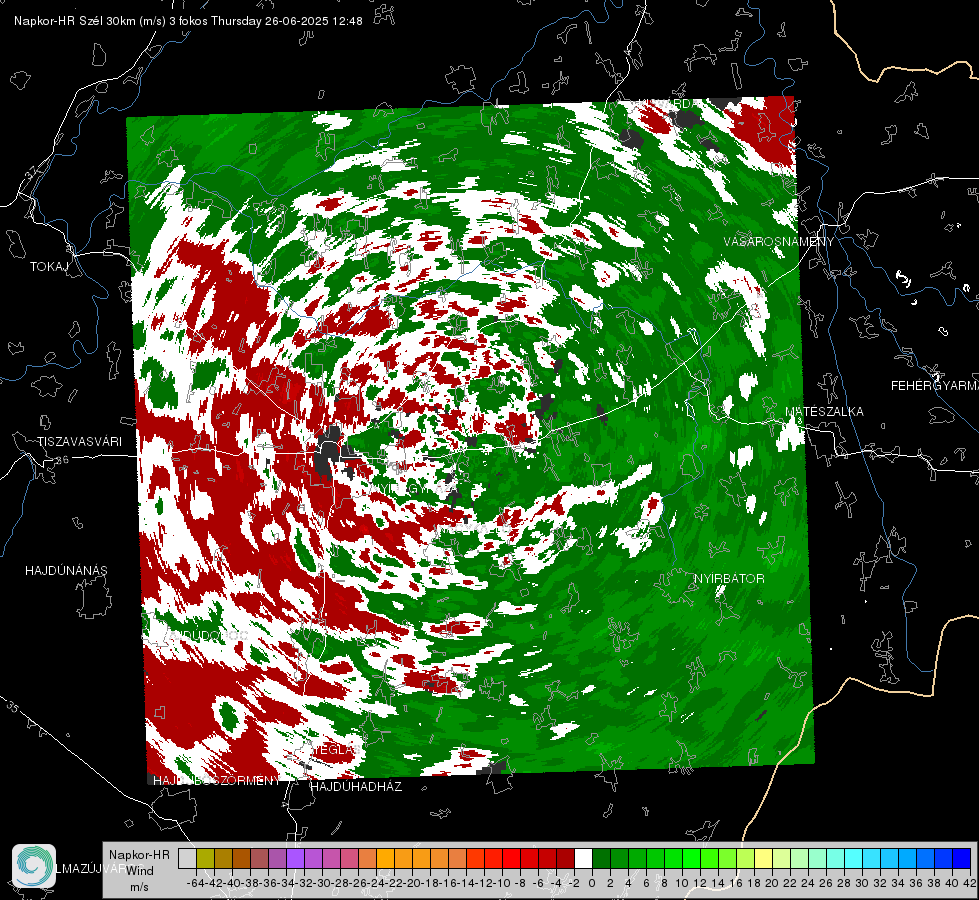Viewport: 979px width, 900px height.
Task: Click road number 37 marker
Action: tap(32, 172)
